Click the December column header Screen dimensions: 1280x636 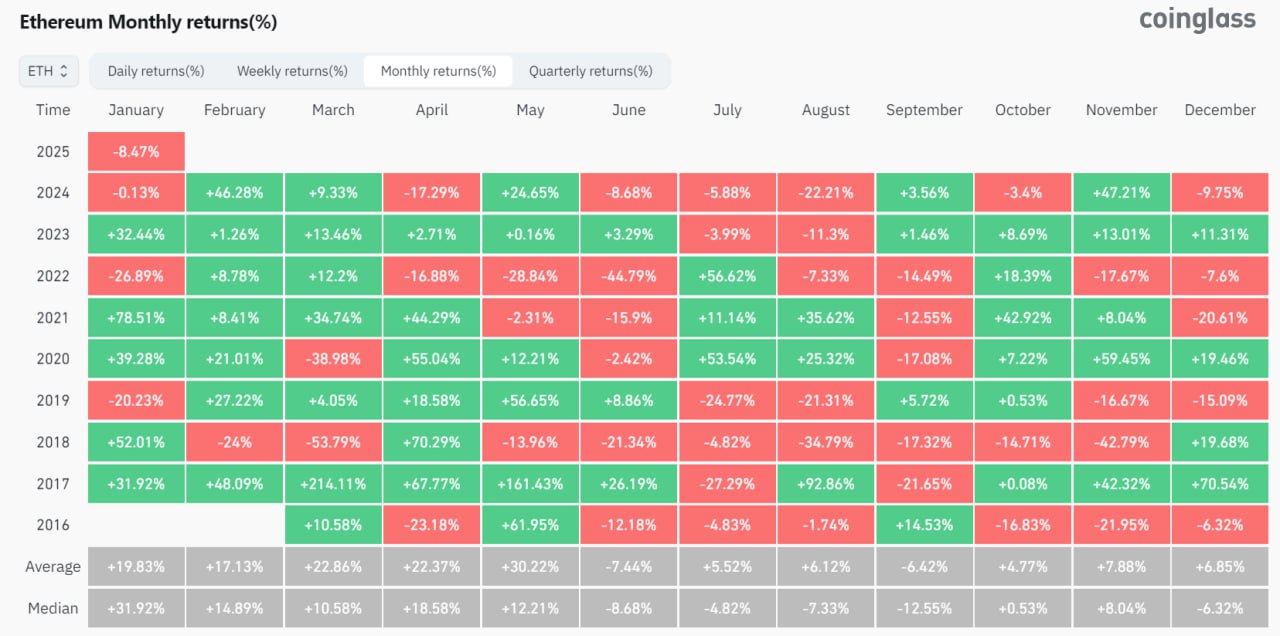(x=1219, y=110)
